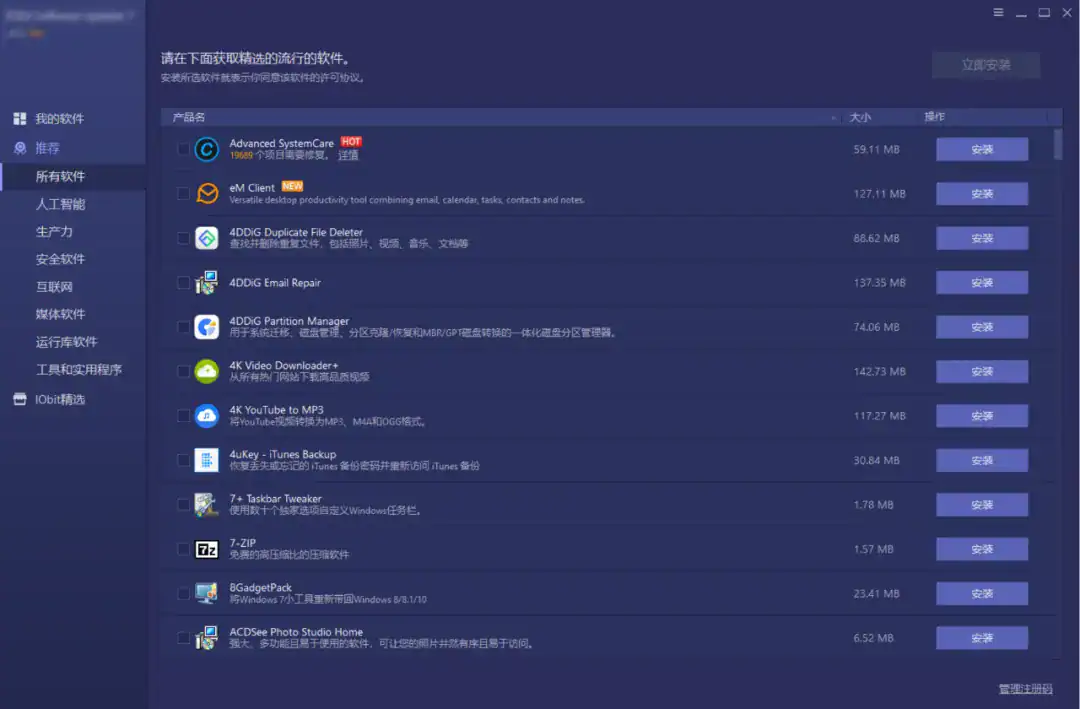Viewport: 1080px width, 709px height.
Task: Select 工具和实用程序 category
Action: (x=79, y=369)
